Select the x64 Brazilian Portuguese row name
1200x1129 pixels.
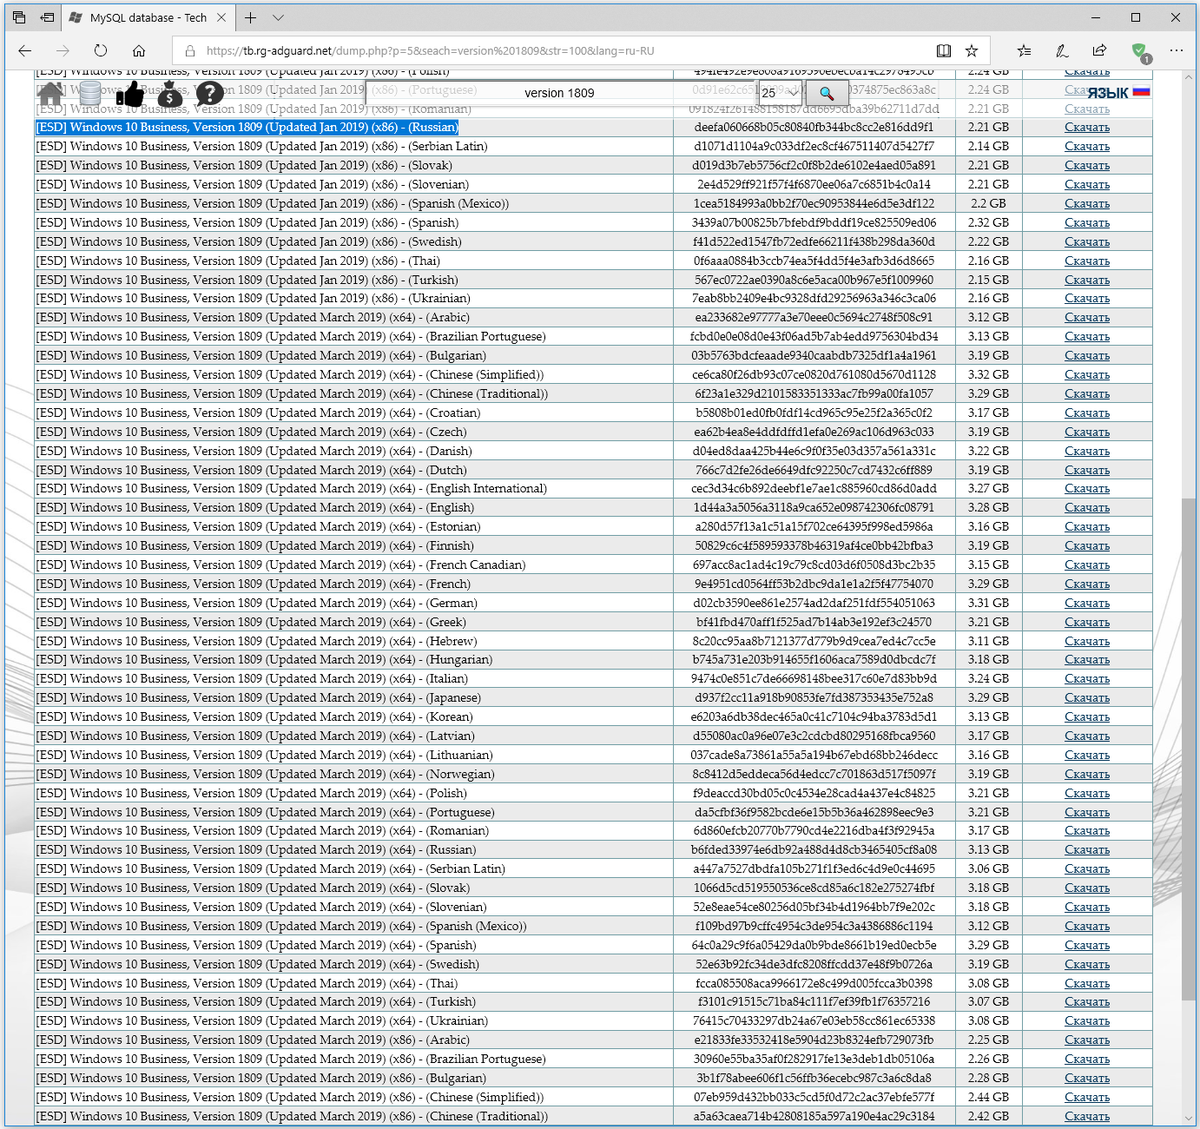[291, 336]
